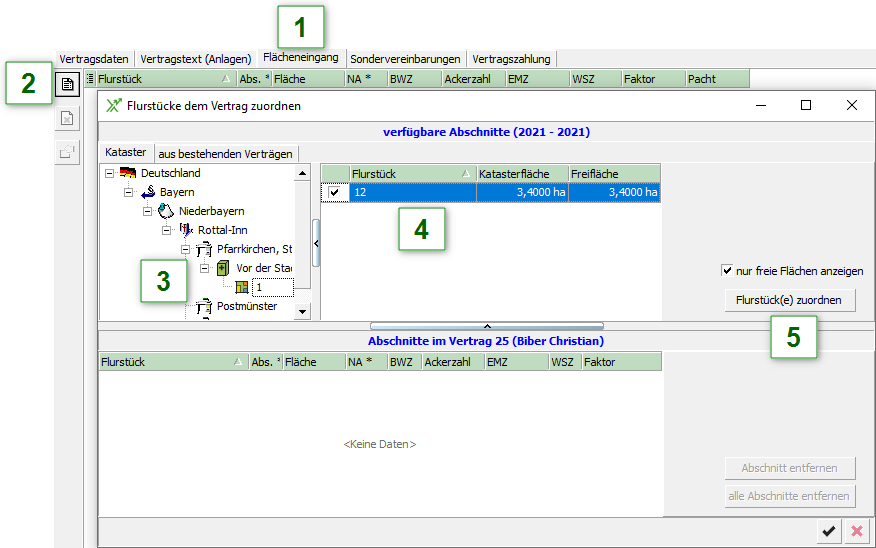
Task: Click 'Flurstück(e) zuordnen' button
Action: pyautogui.click(x=789, y=300)
